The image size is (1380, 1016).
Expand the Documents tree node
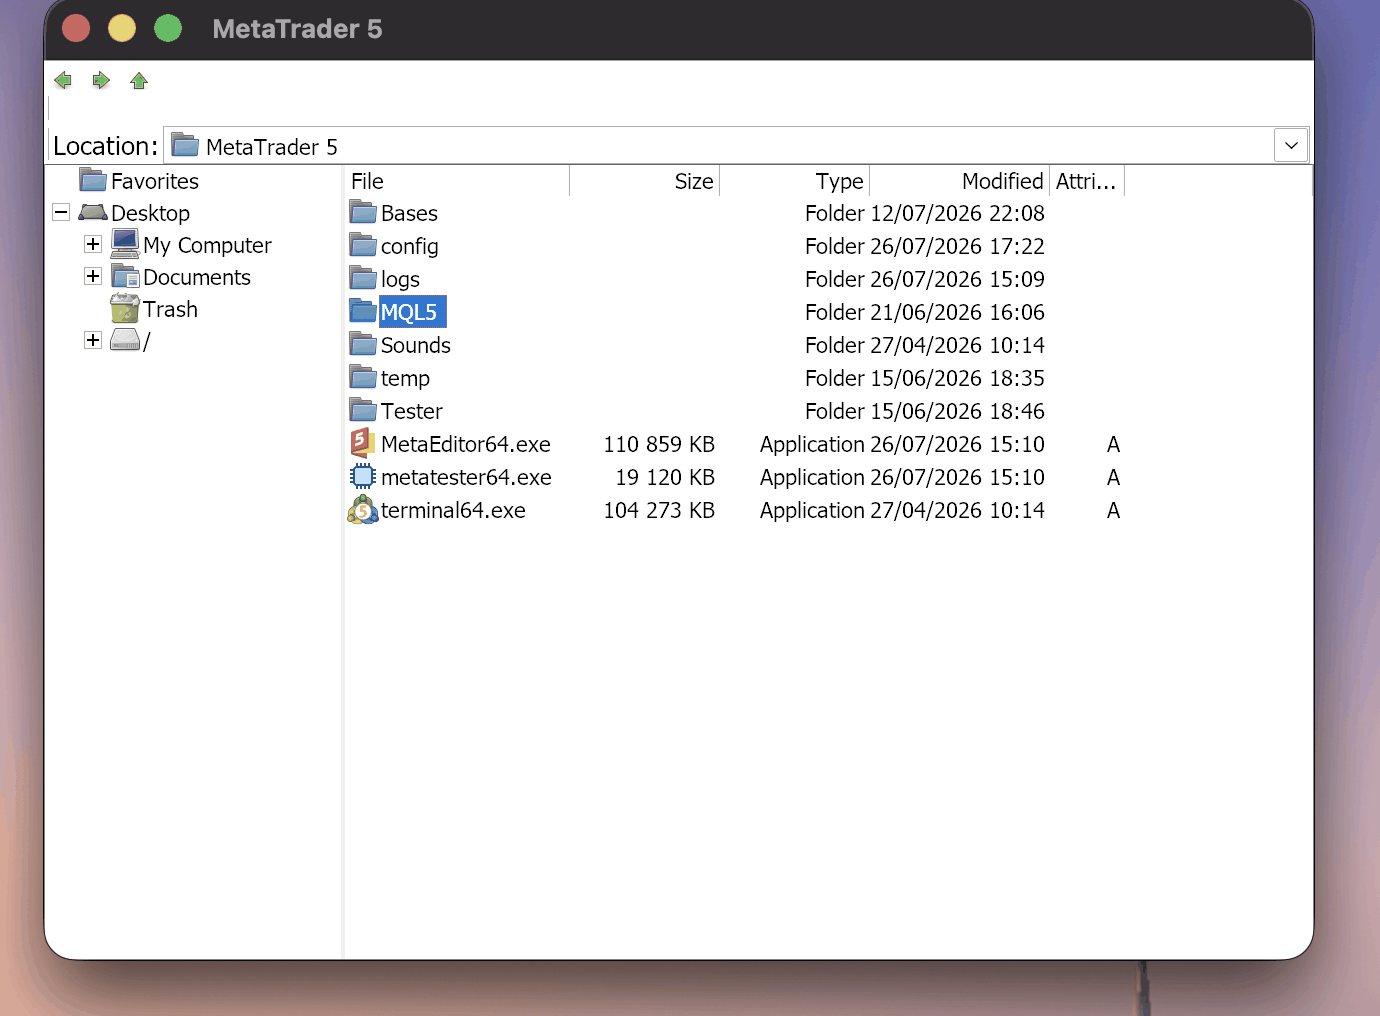93,276
